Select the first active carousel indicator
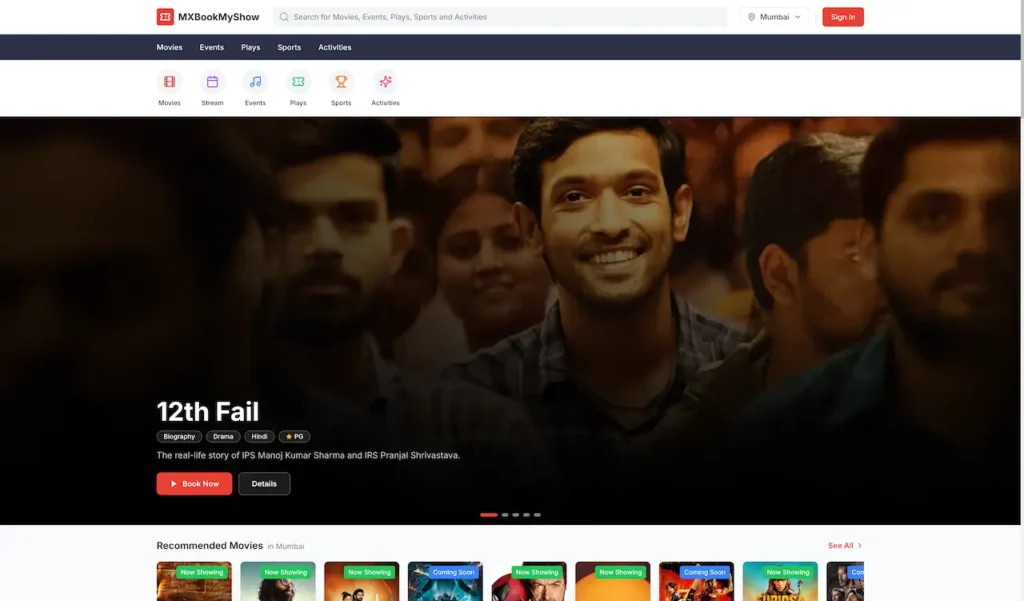 (x=488, y=515)
